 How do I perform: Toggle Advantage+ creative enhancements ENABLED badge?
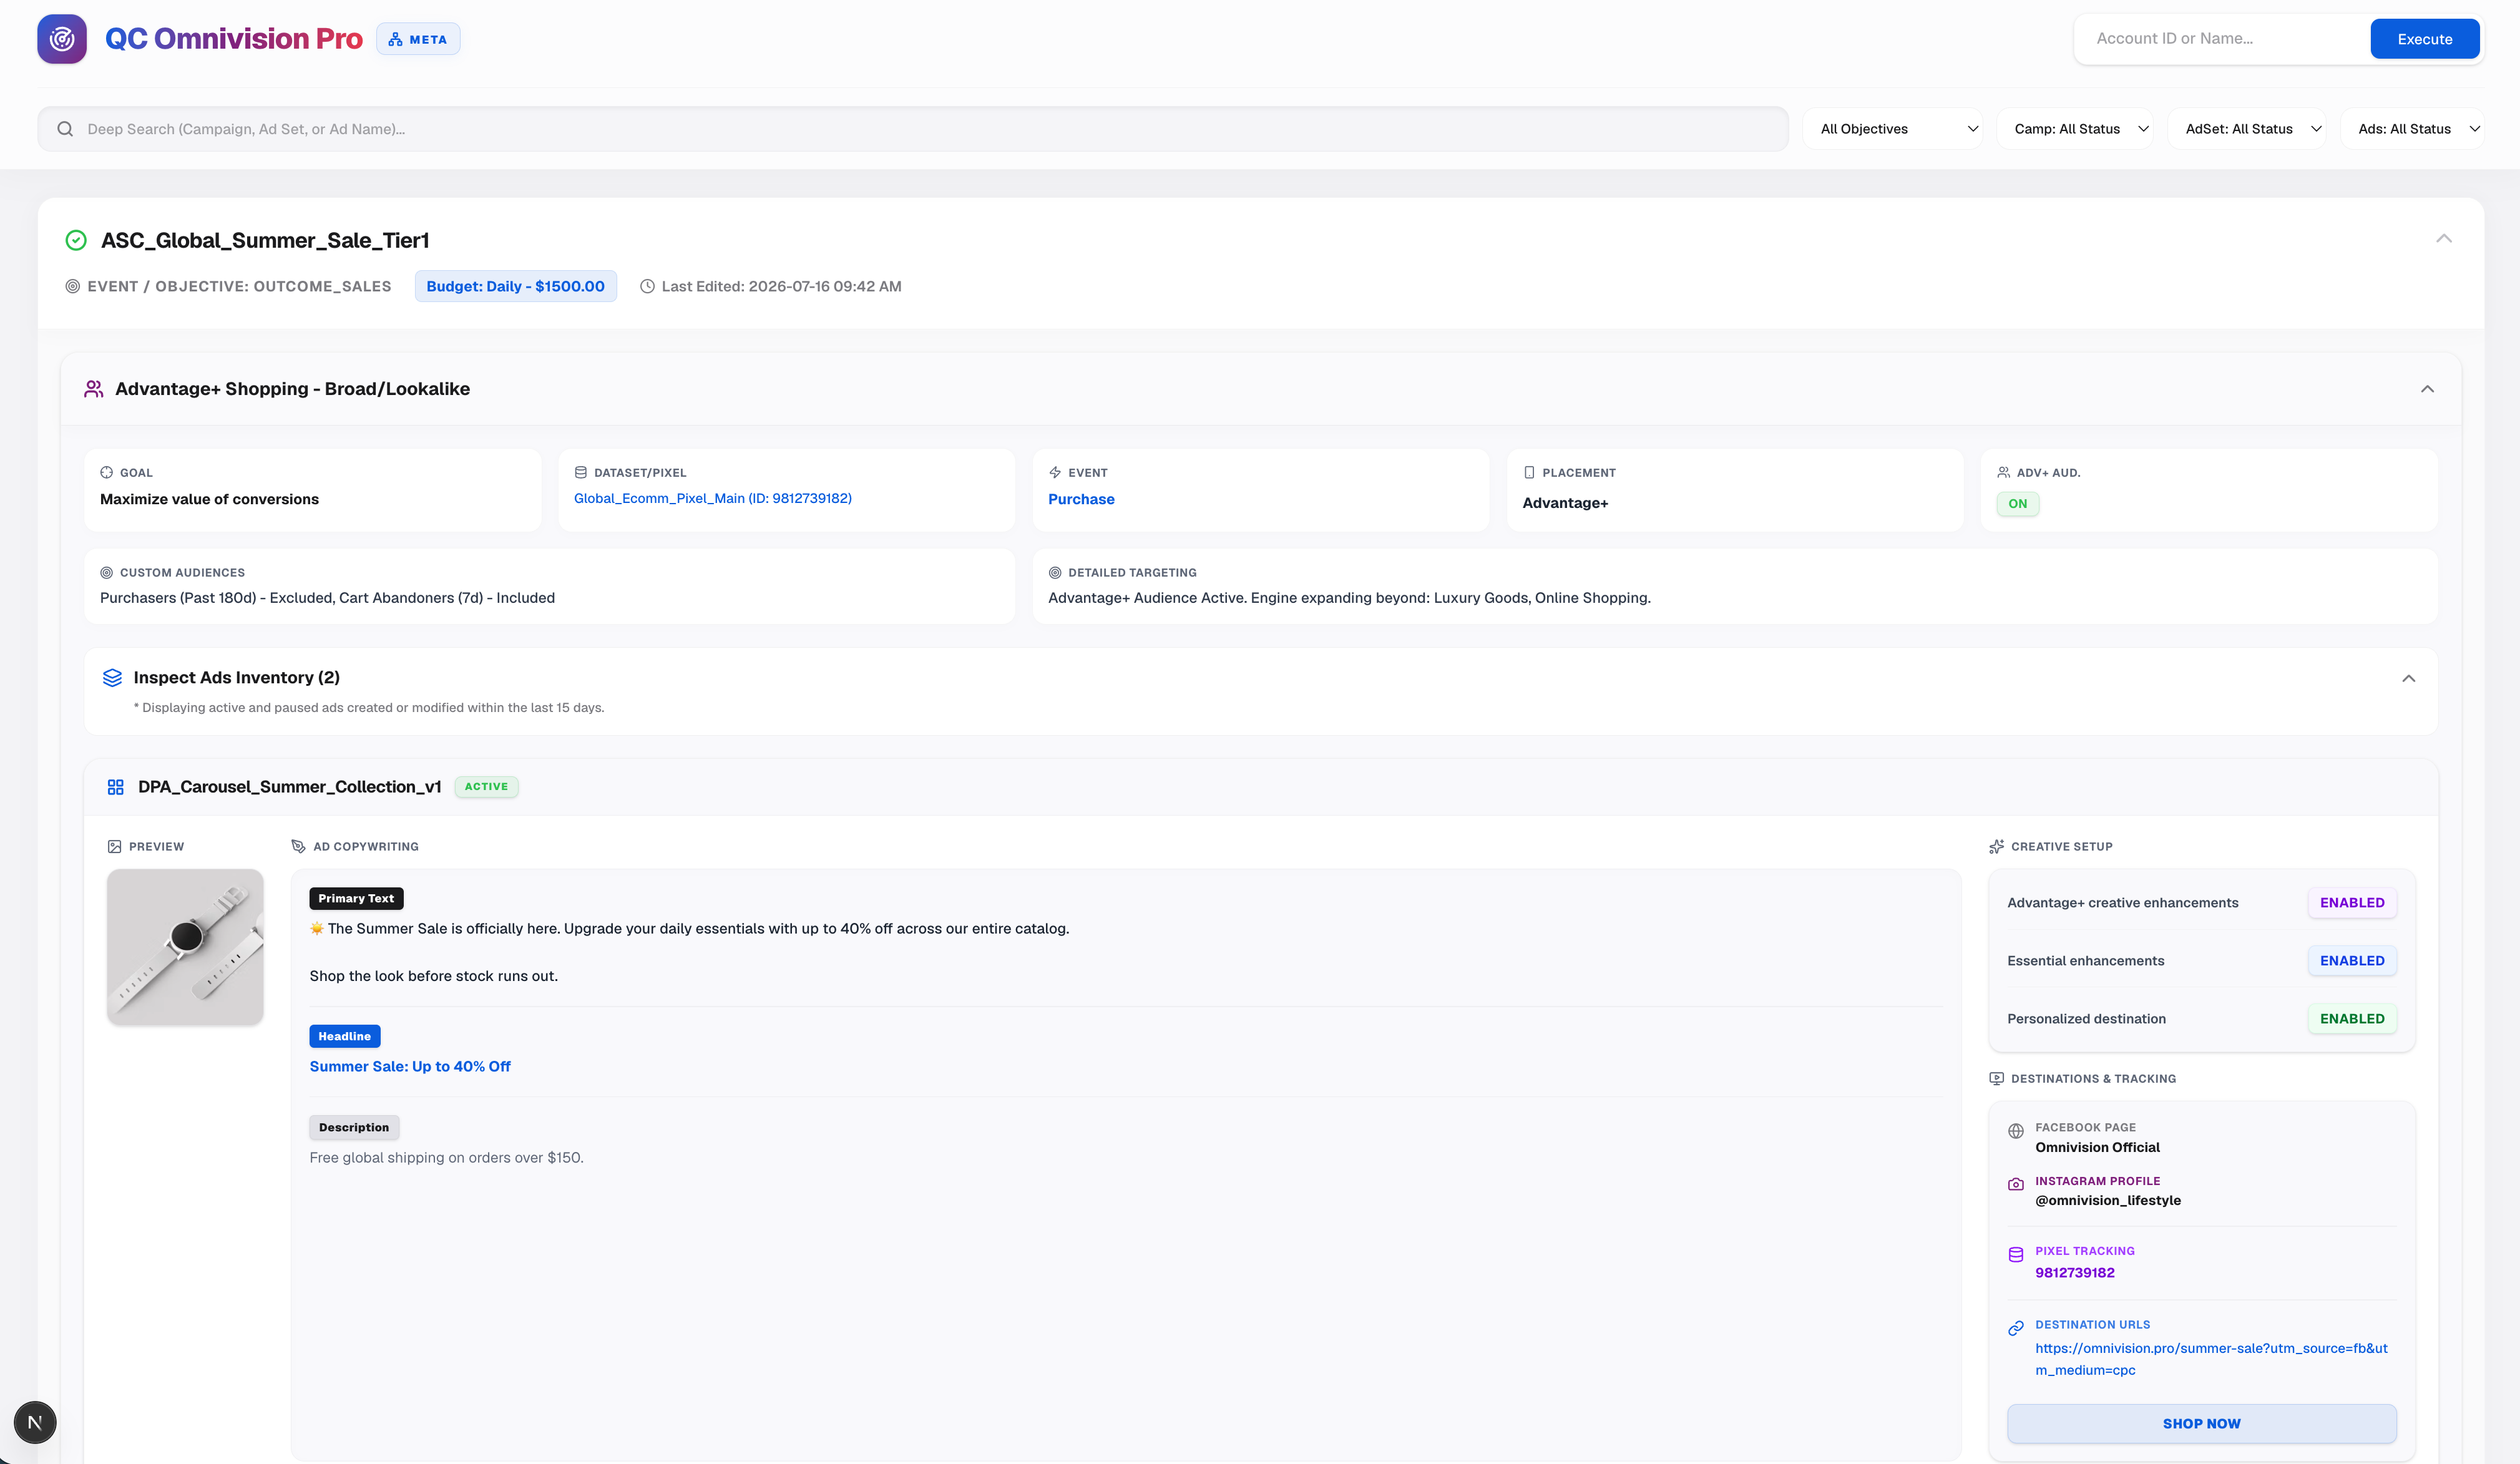[2351, 902]
